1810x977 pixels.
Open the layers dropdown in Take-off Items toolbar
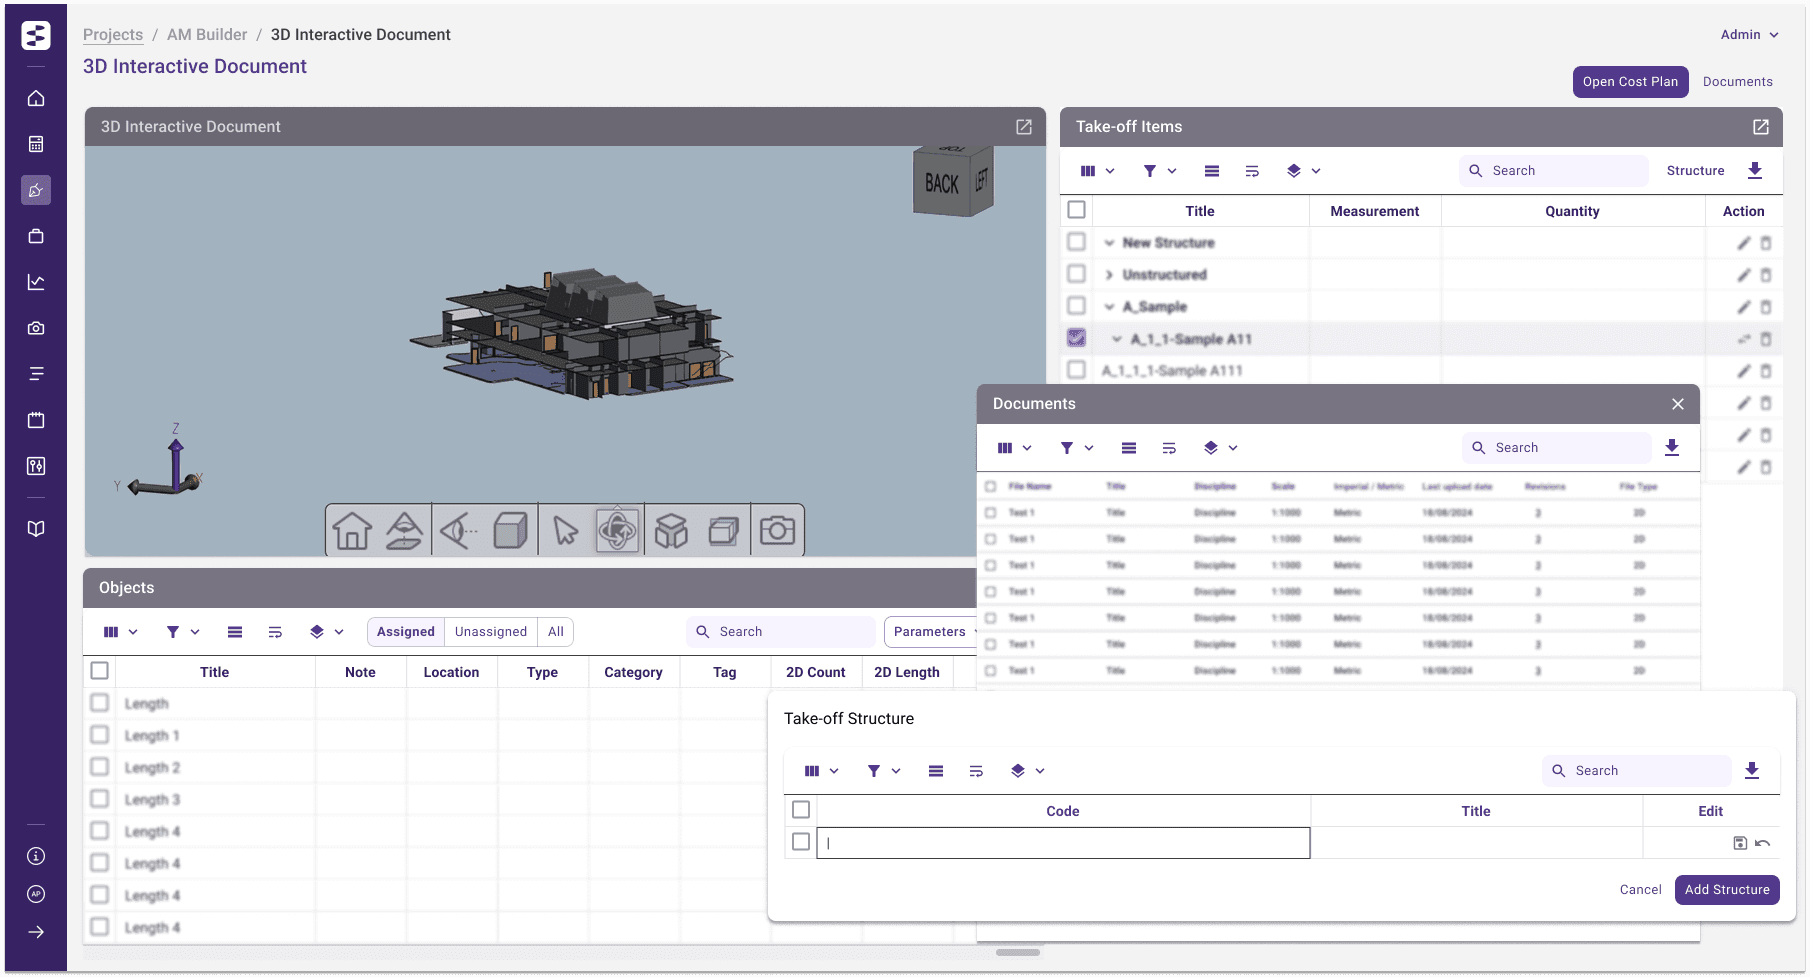pyautogui.click(x=1304, y=171)
